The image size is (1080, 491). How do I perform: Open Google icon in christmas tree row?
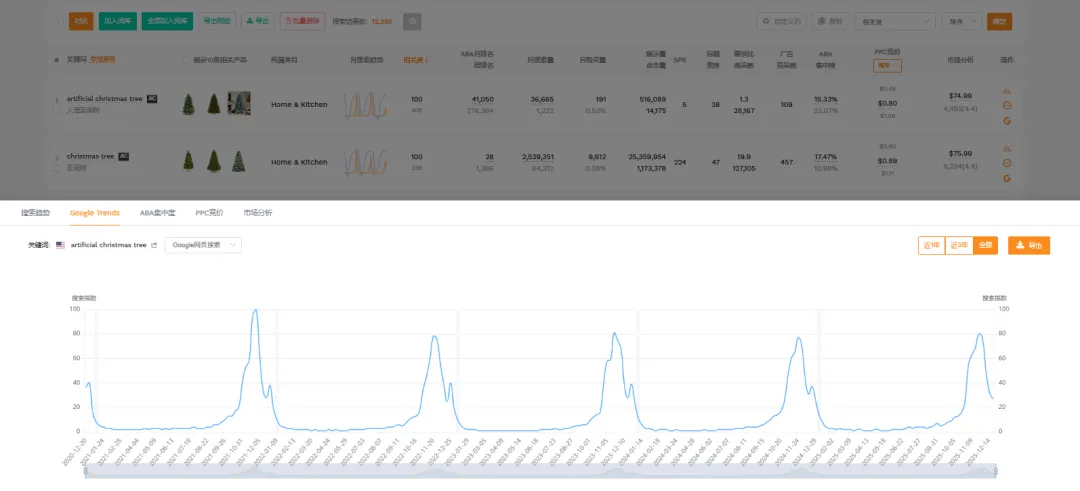coord(1006,178)
